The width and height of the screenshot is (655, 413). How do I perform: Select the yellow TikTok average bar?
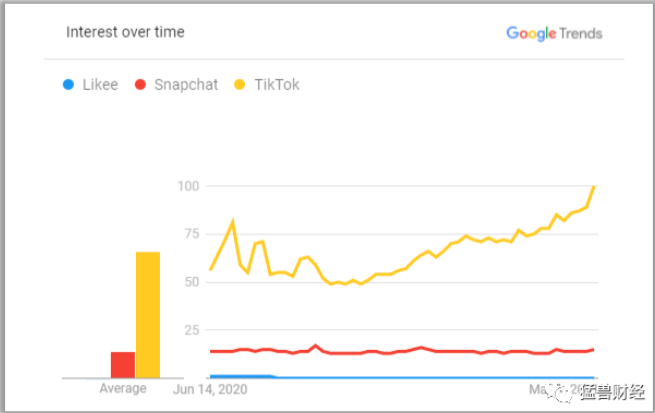click(x=148, y=315)
